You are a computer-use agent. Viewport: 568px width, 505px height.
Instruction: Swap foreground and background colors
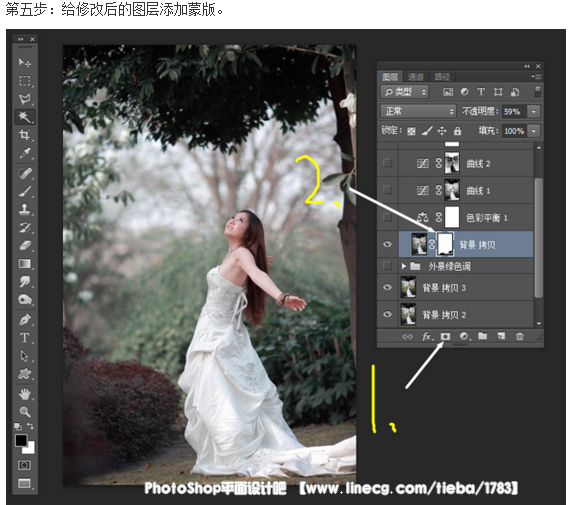(31, 426)
